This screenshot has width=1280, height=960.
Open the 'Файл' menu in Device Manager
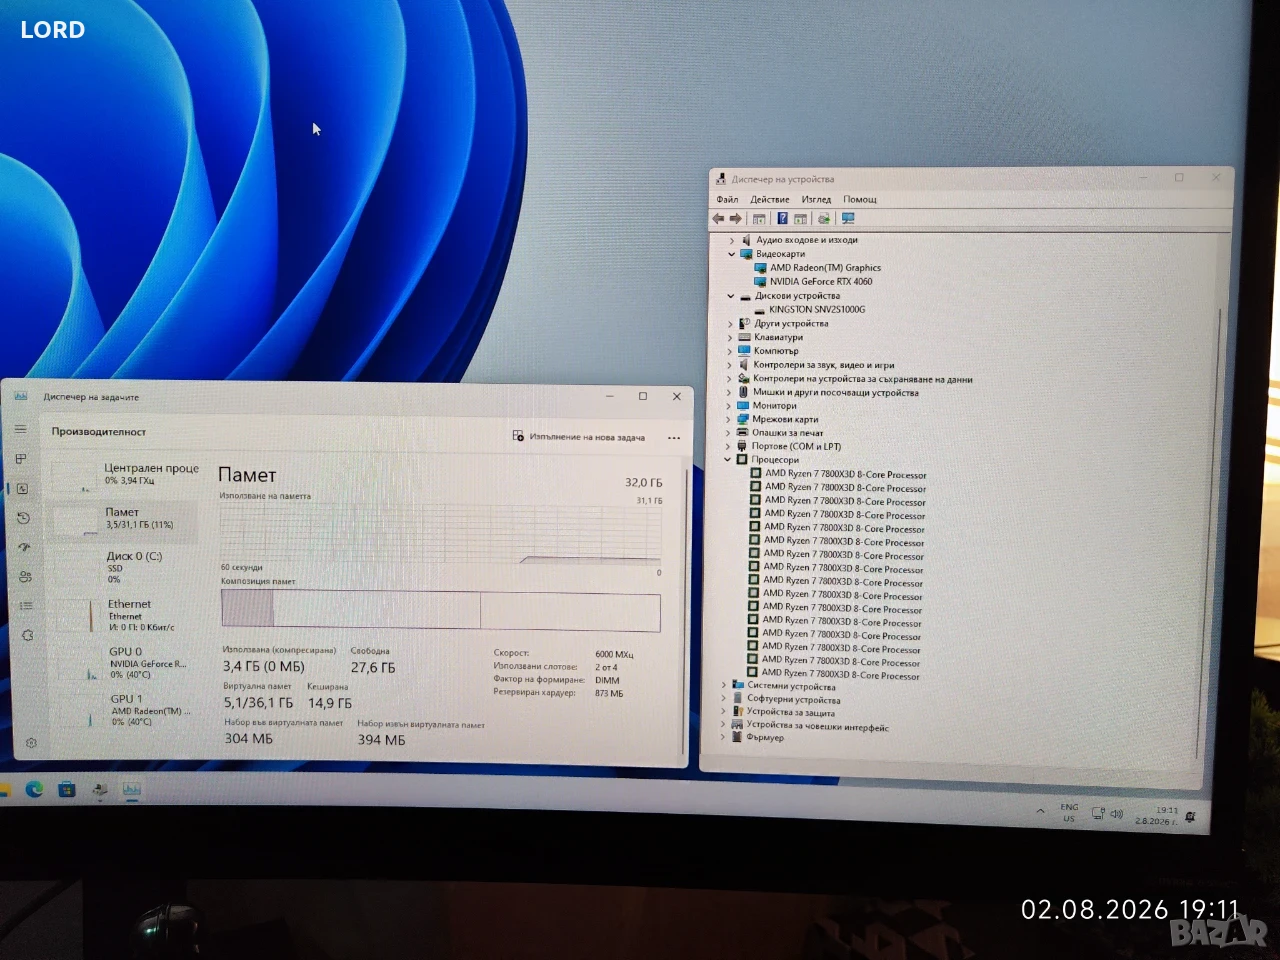point(727,199)
